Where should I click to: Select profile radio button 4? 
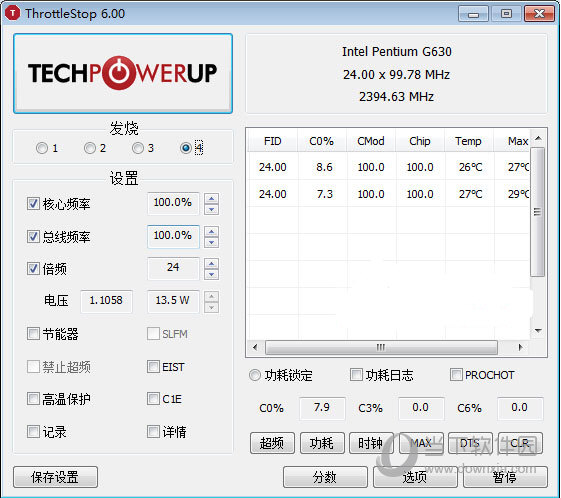click(186, 148)
